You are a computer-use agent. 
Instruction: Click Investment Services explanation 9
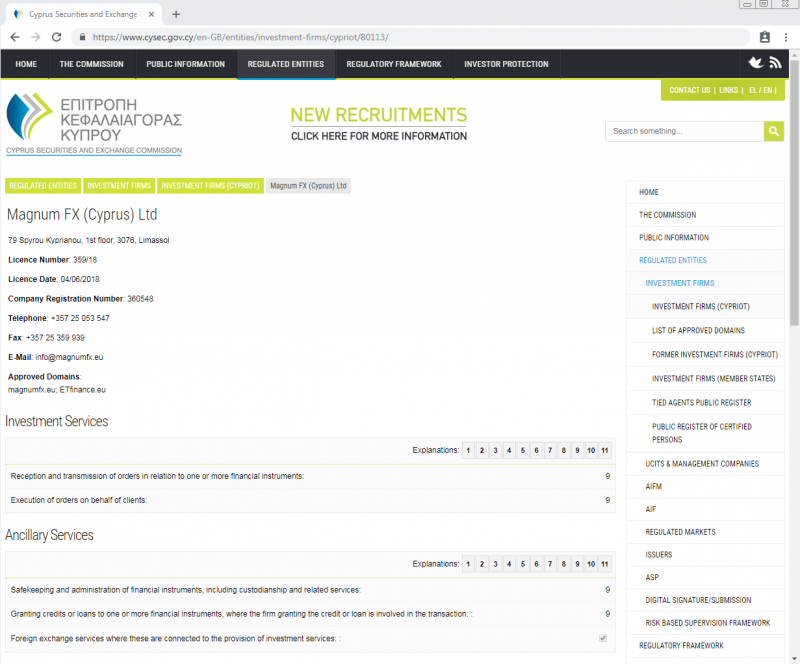point(577,451)
